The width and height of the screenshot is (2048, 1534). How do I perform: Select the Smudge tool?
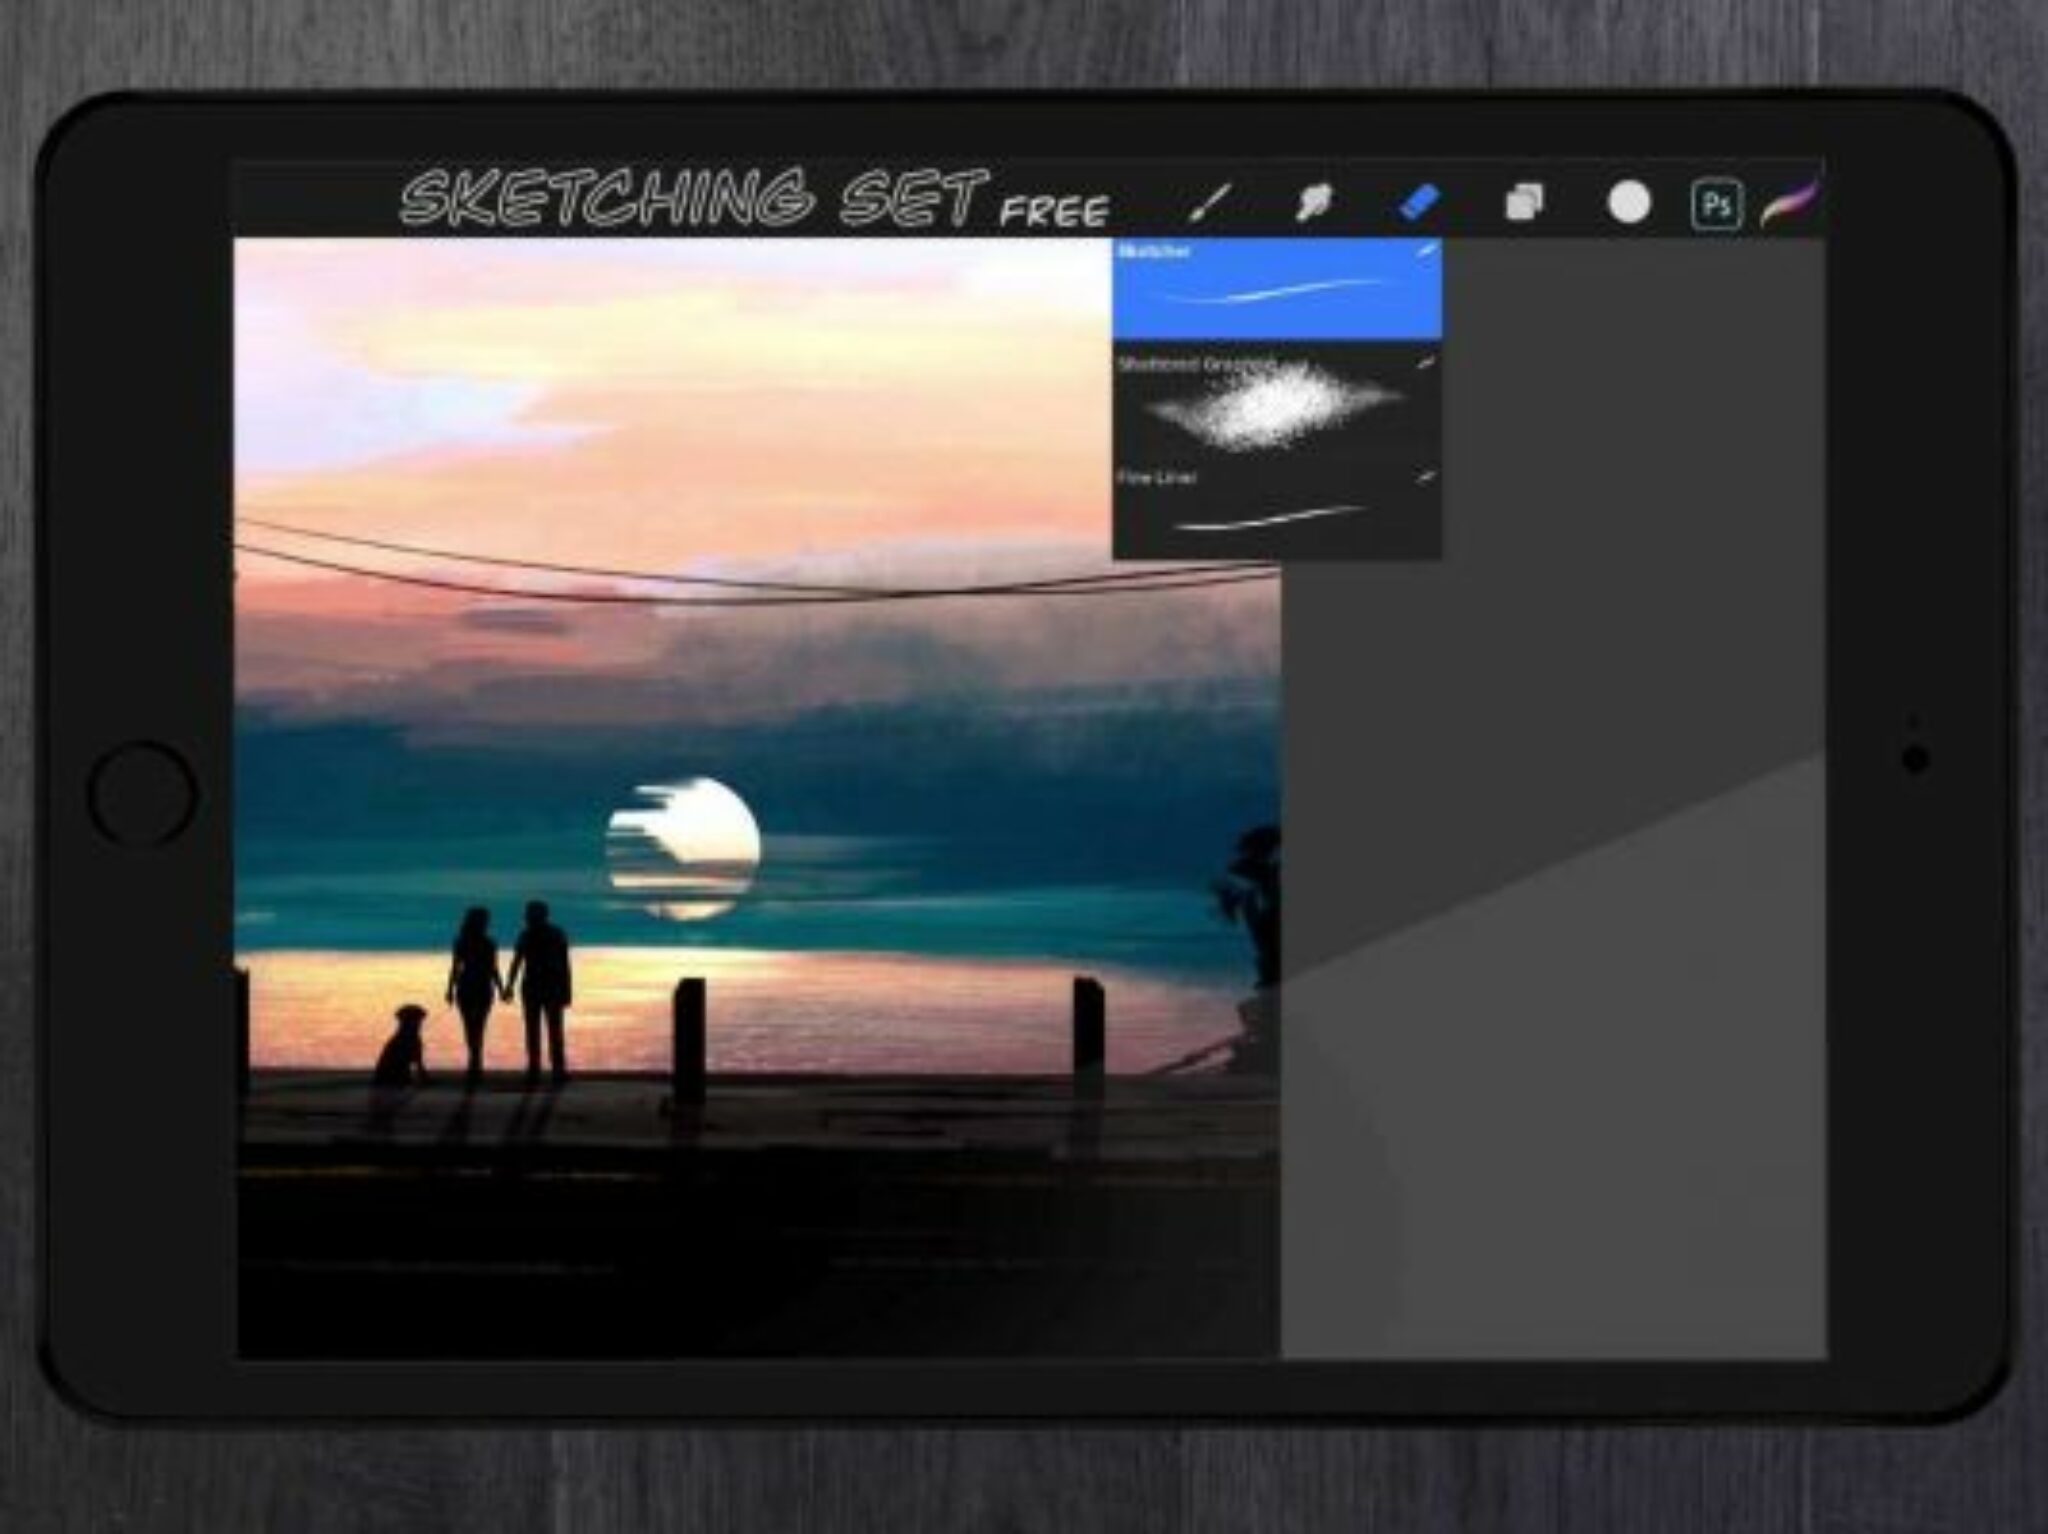pos(1316,198)
